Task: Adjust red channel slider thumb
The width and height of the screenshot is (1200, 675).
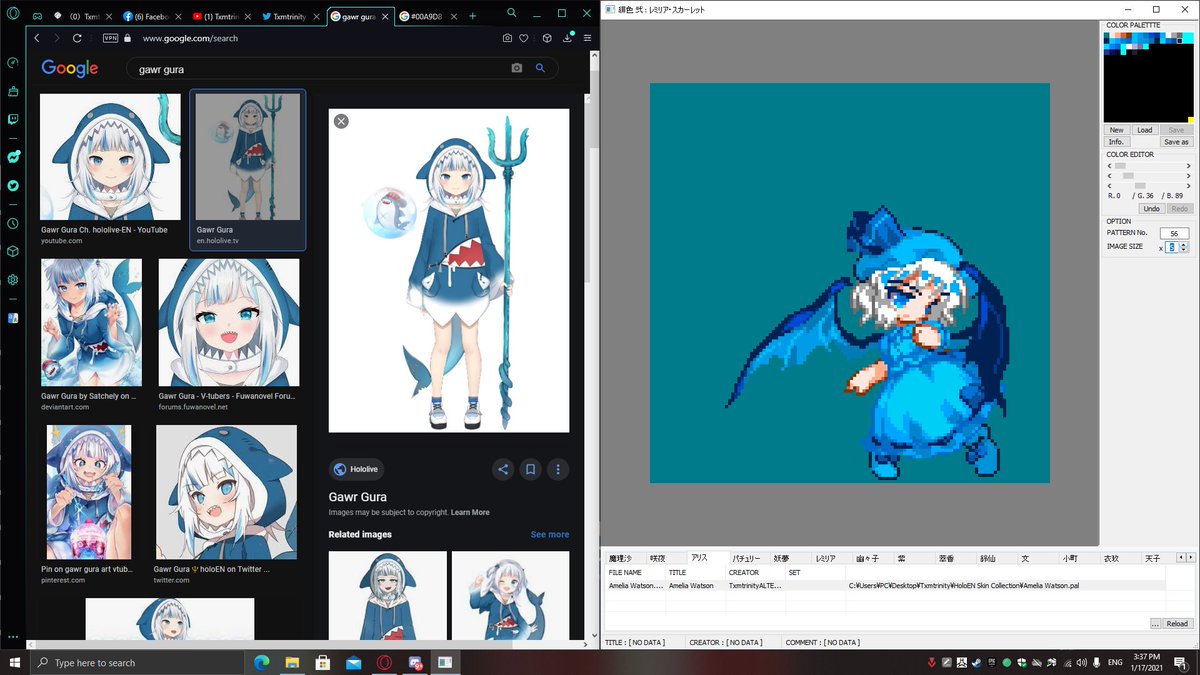Action: [1121, 166]
